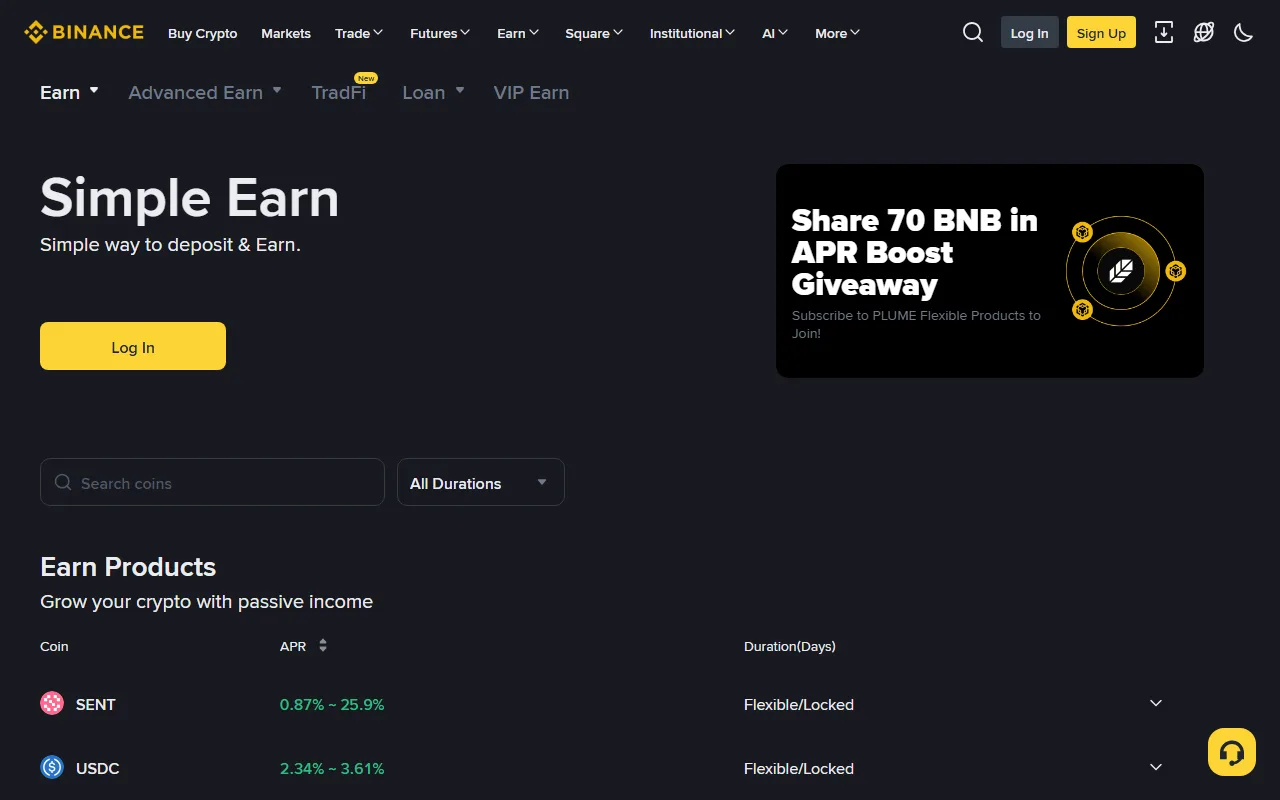
Task: Go to Buy Crypto
Action: pos(203,33)
